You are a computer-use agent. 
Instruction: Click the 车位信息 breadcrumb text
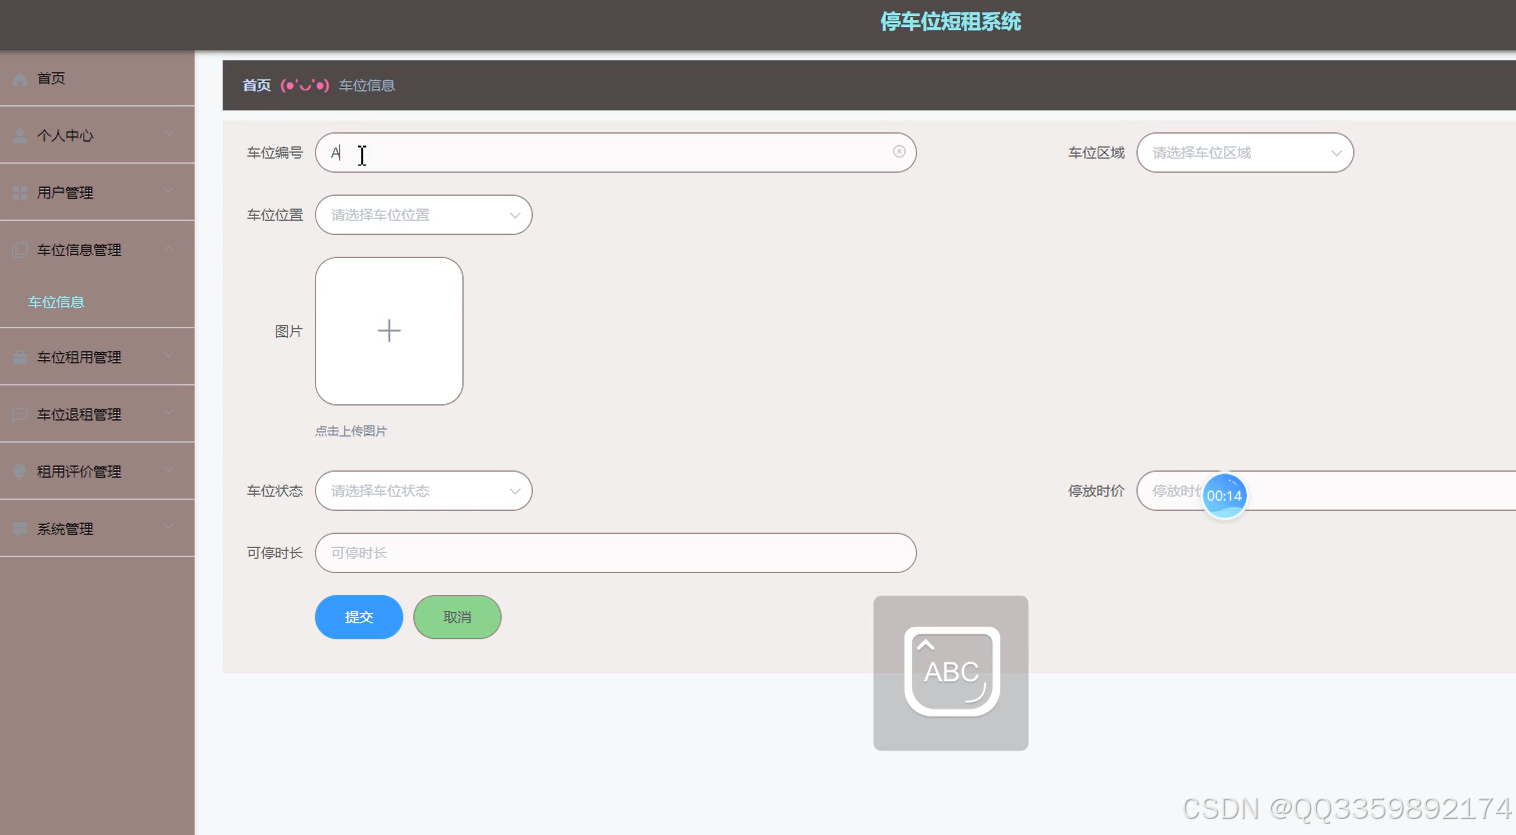pos(367,85)
